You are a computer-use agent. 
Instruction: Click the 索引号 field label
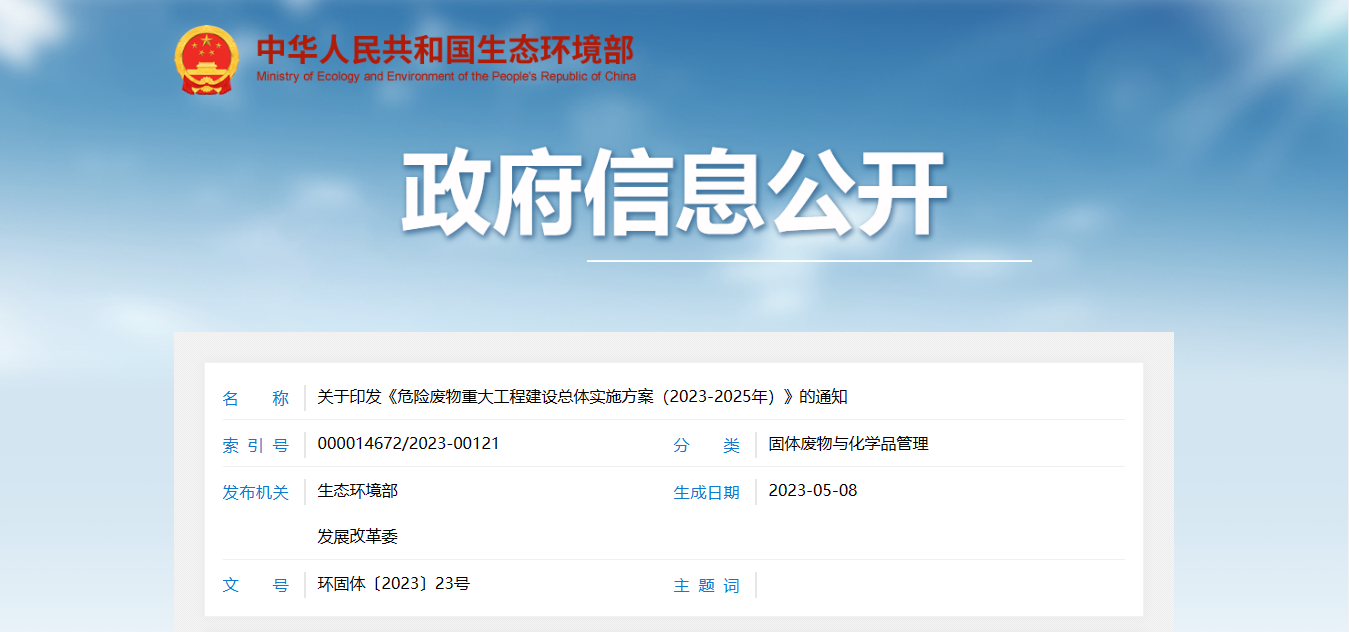[255, 446]
